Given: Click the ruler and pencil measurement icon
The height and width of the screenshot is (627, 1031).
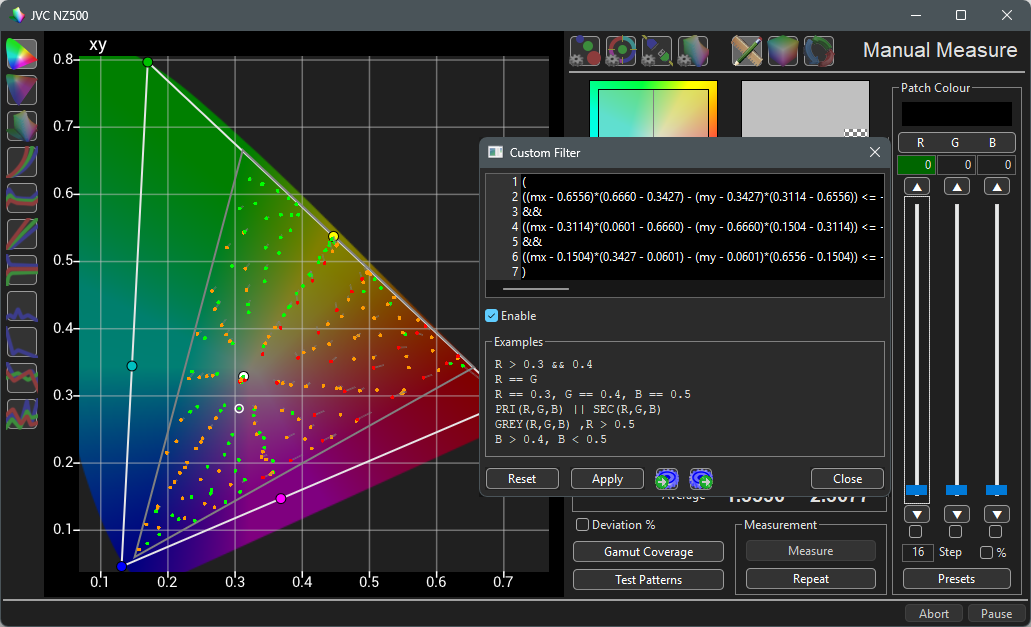Looking at the screenshot, I should [747, 50].
